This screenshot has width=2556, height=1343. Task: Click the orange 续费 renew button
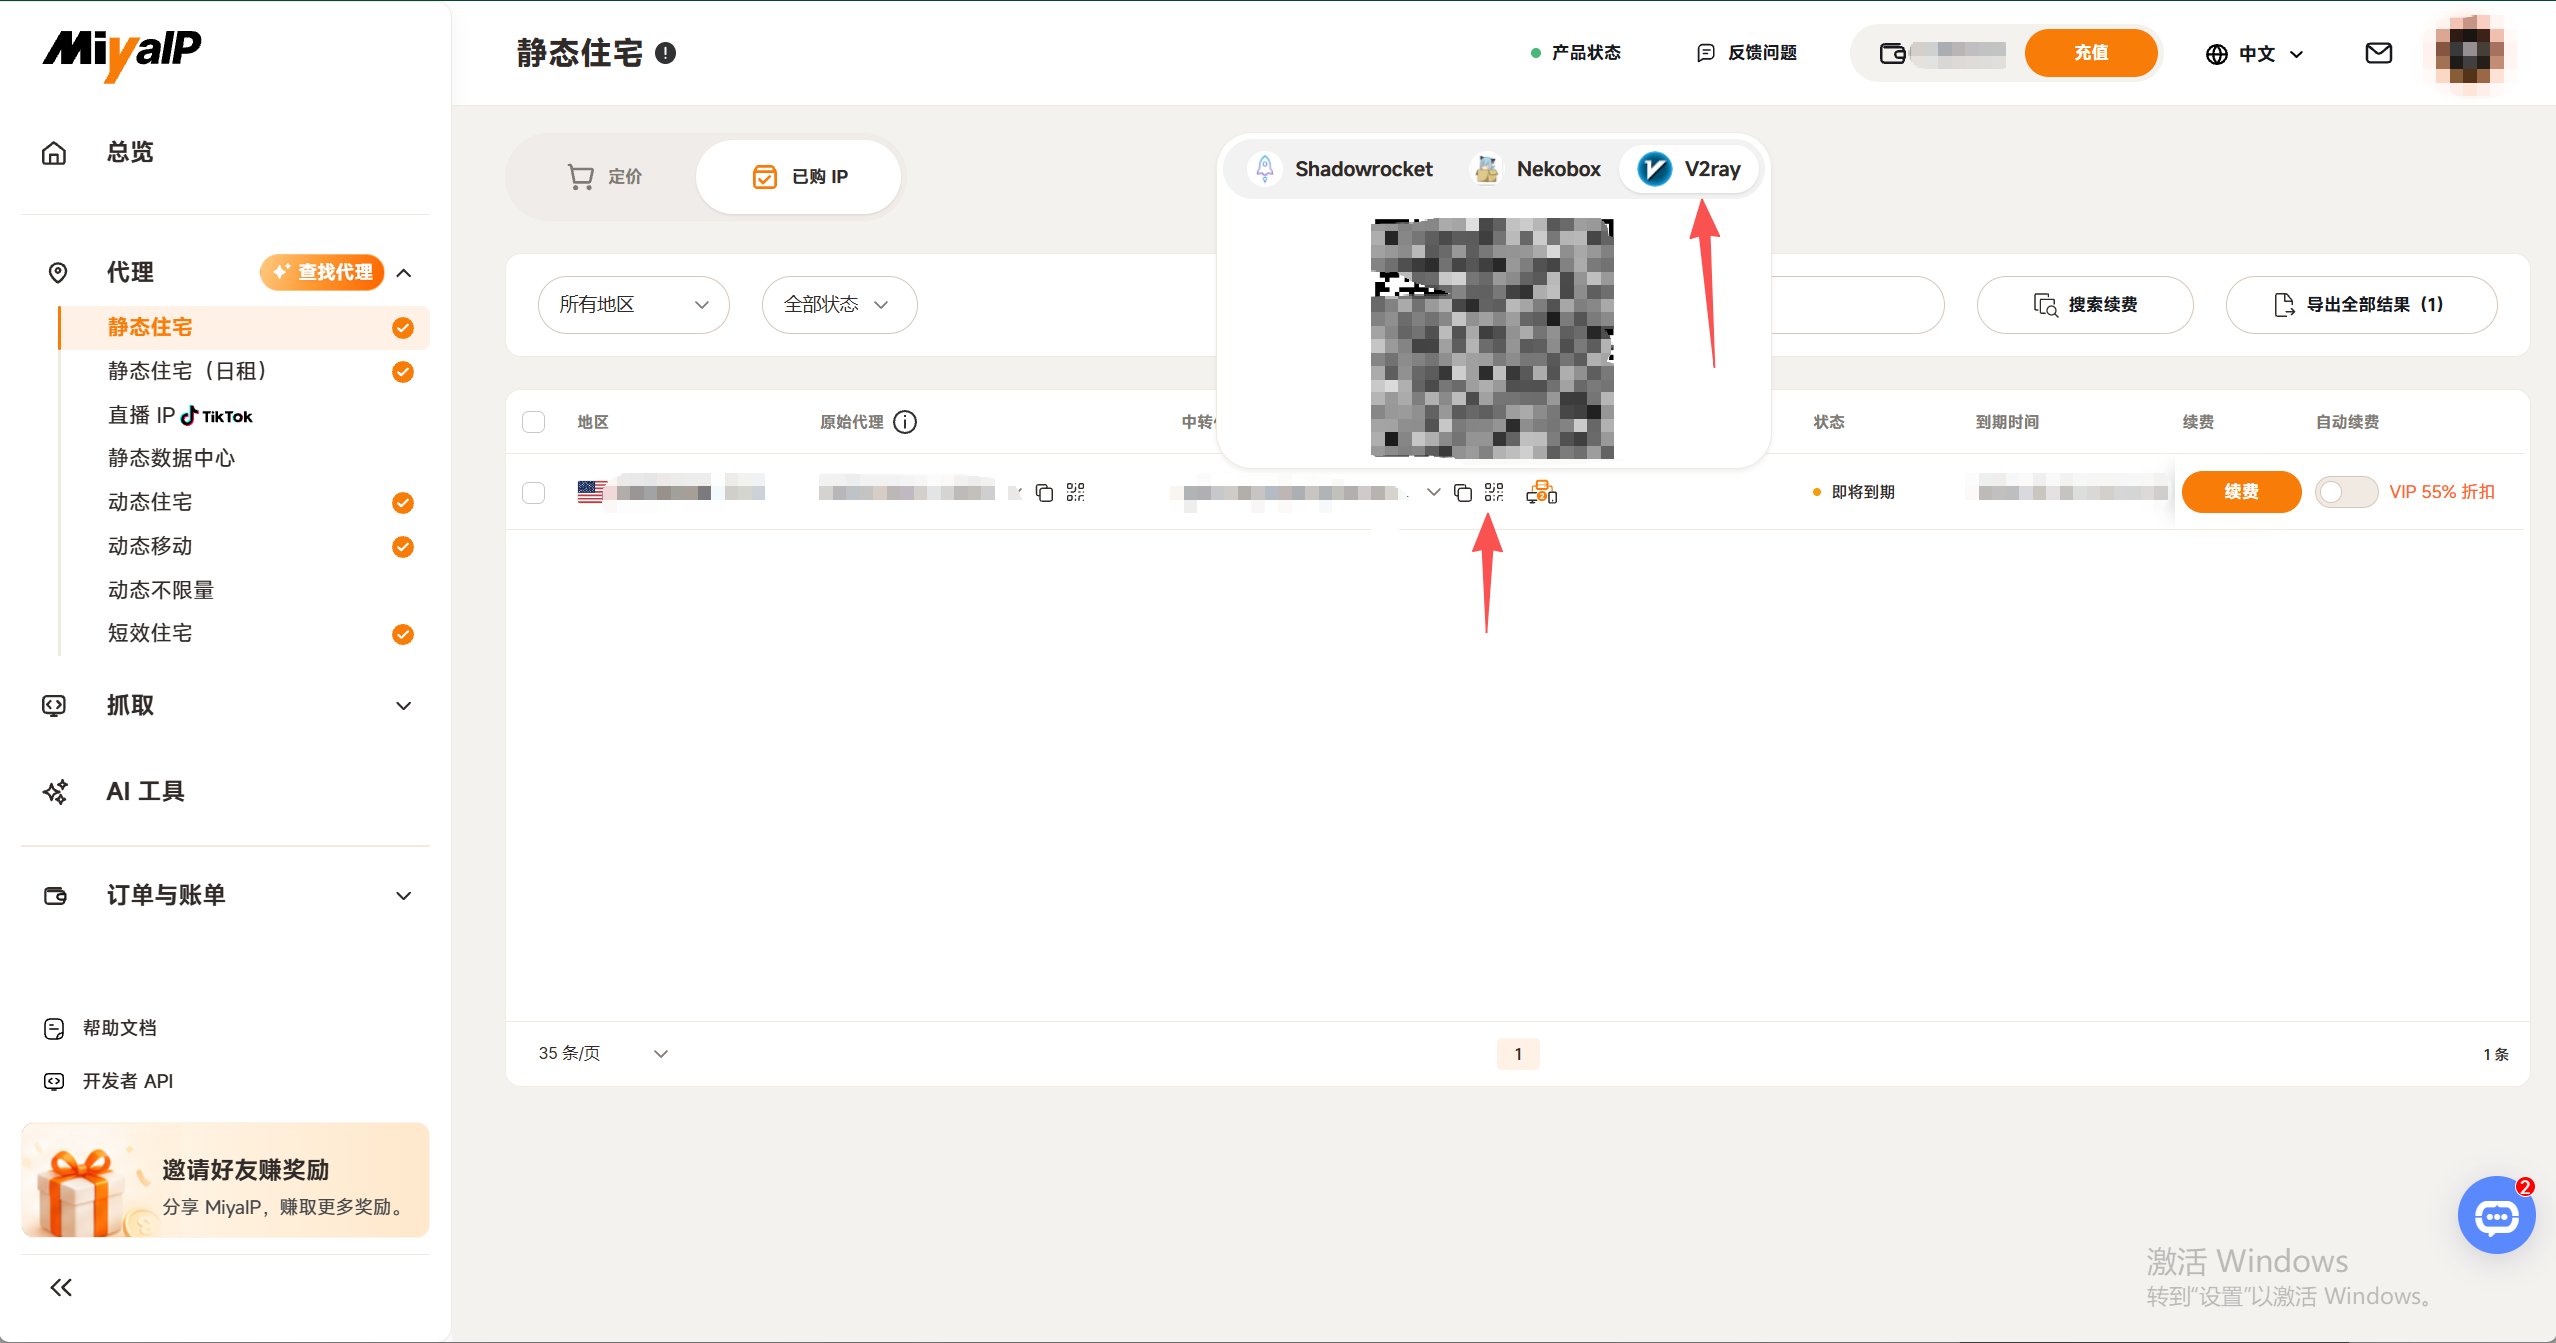2241,492
